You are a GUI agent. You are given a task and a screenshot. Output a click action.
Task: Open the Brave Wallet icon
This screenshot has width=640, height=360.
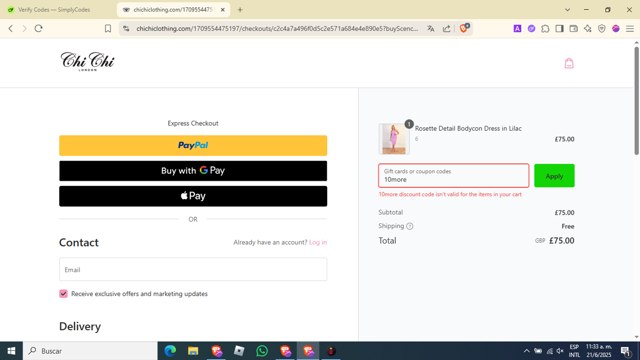[573, 29]
